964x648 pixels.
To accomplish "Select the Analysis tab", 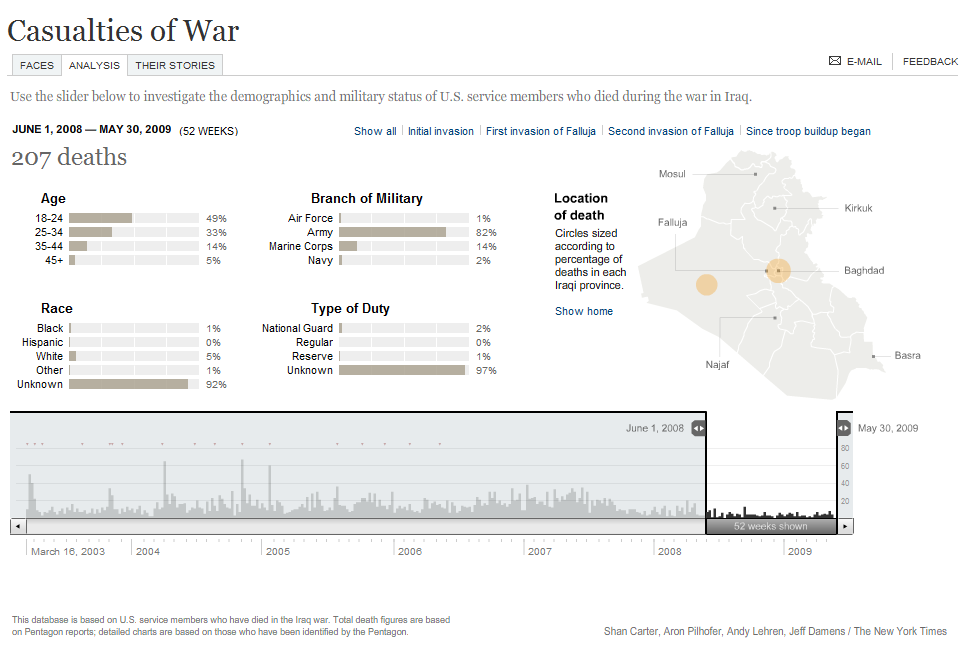I will (x=94, y=65).
